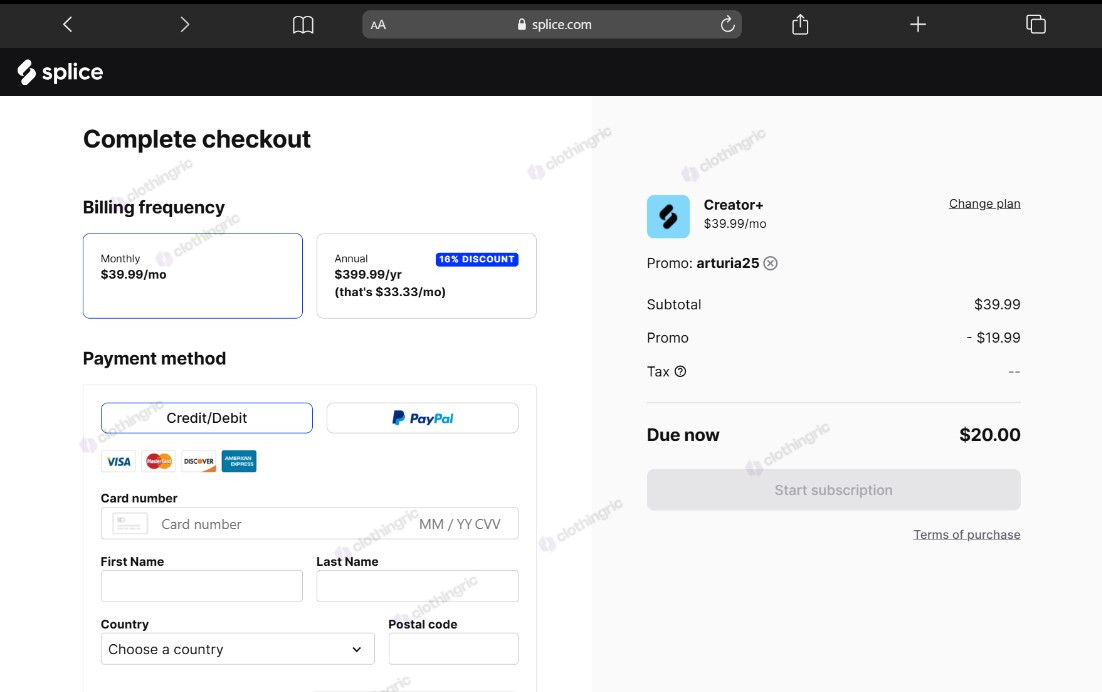The height and width of the screenshot is (692, 1102).
Task: Focus the Last Name field
Action: [417, 586]
